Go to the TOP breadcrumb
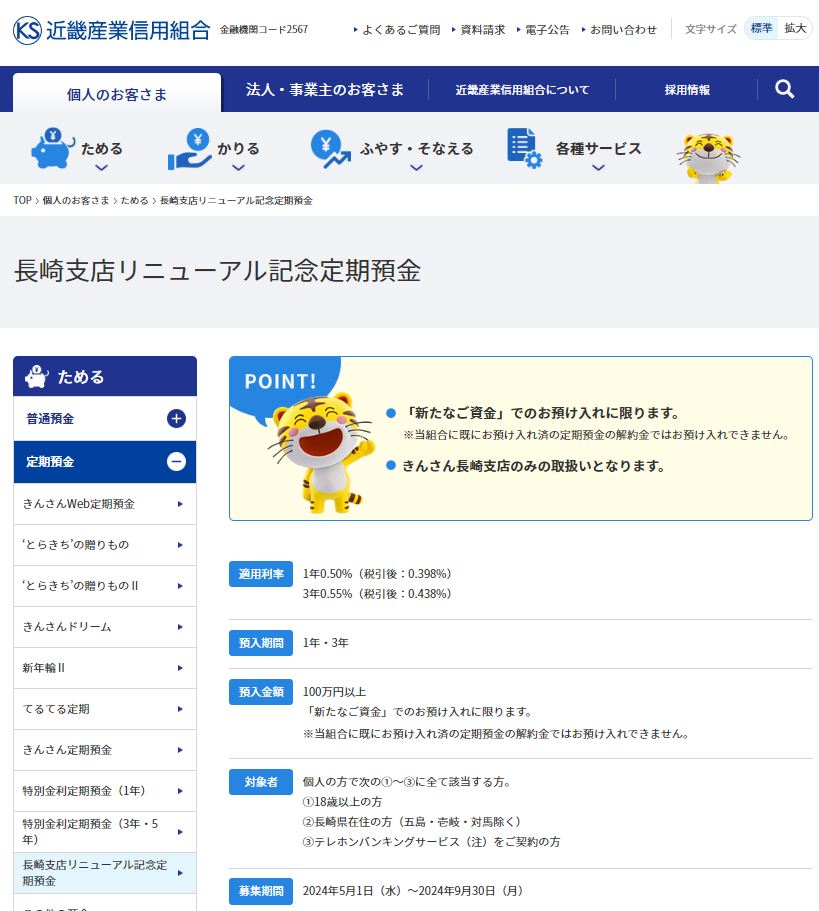The image size is (819, 911). coord(22,200)
